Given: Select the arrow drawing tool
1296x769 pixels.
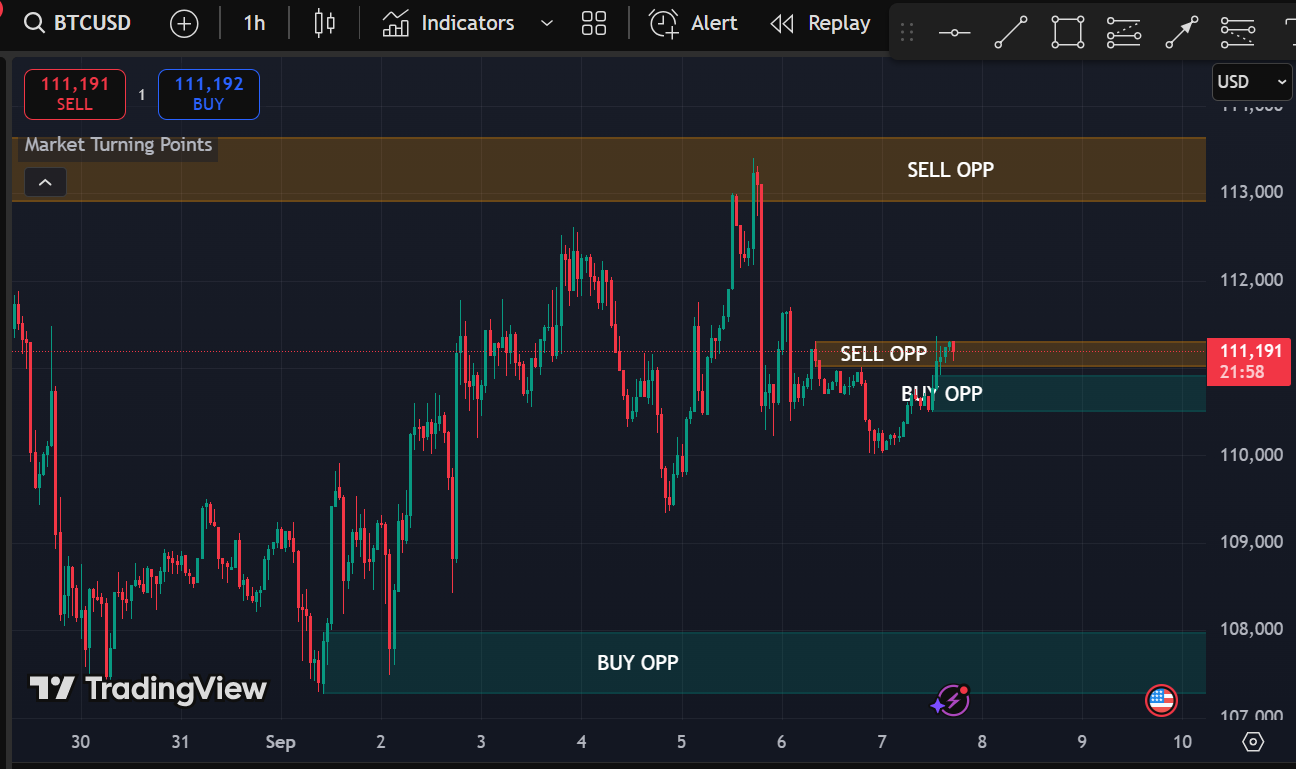Looking at the screenshot, I should click(x=1181, y=33).
